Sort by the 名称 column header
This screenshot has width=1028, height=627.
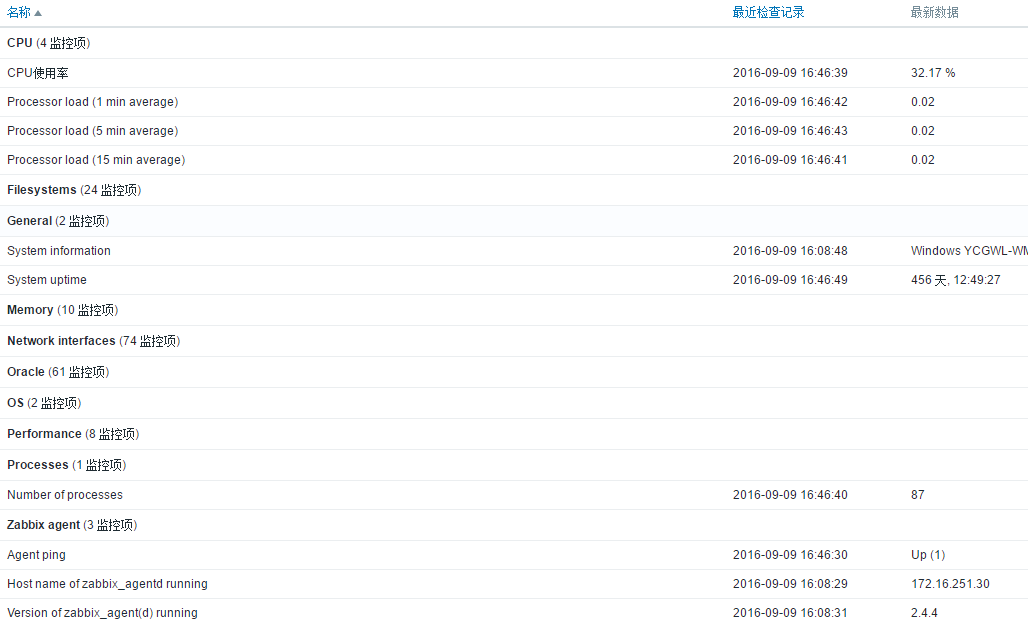coord(19,13)
